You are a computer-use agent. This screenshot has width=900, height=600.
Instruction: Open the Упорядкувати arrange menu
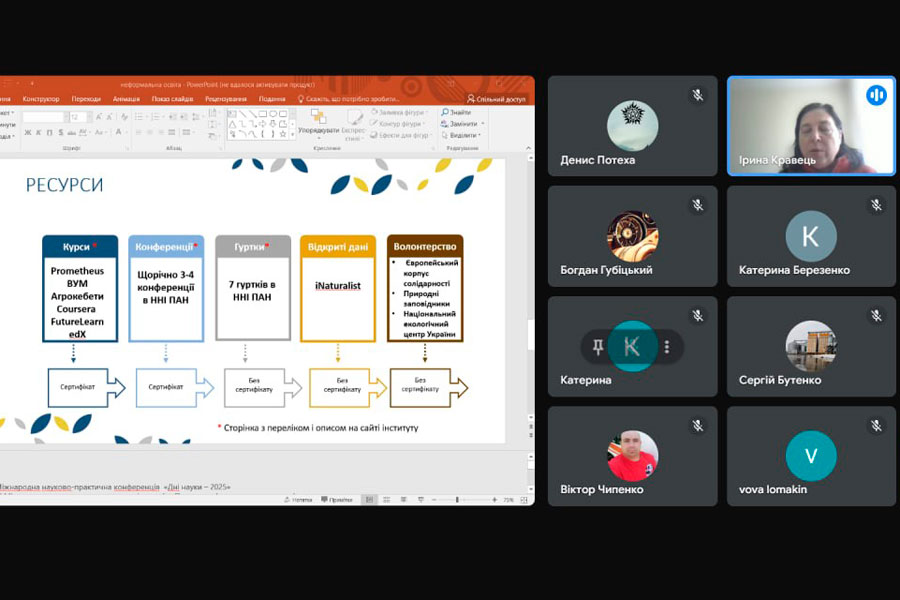[x=319, y=123]
